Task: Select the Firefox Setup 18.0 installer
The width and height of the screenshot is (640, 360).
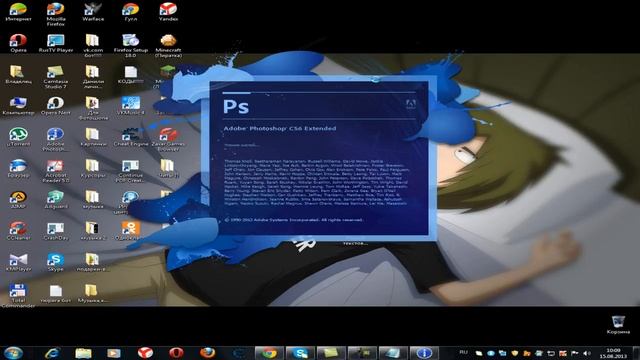Action: tap(131, 45)
